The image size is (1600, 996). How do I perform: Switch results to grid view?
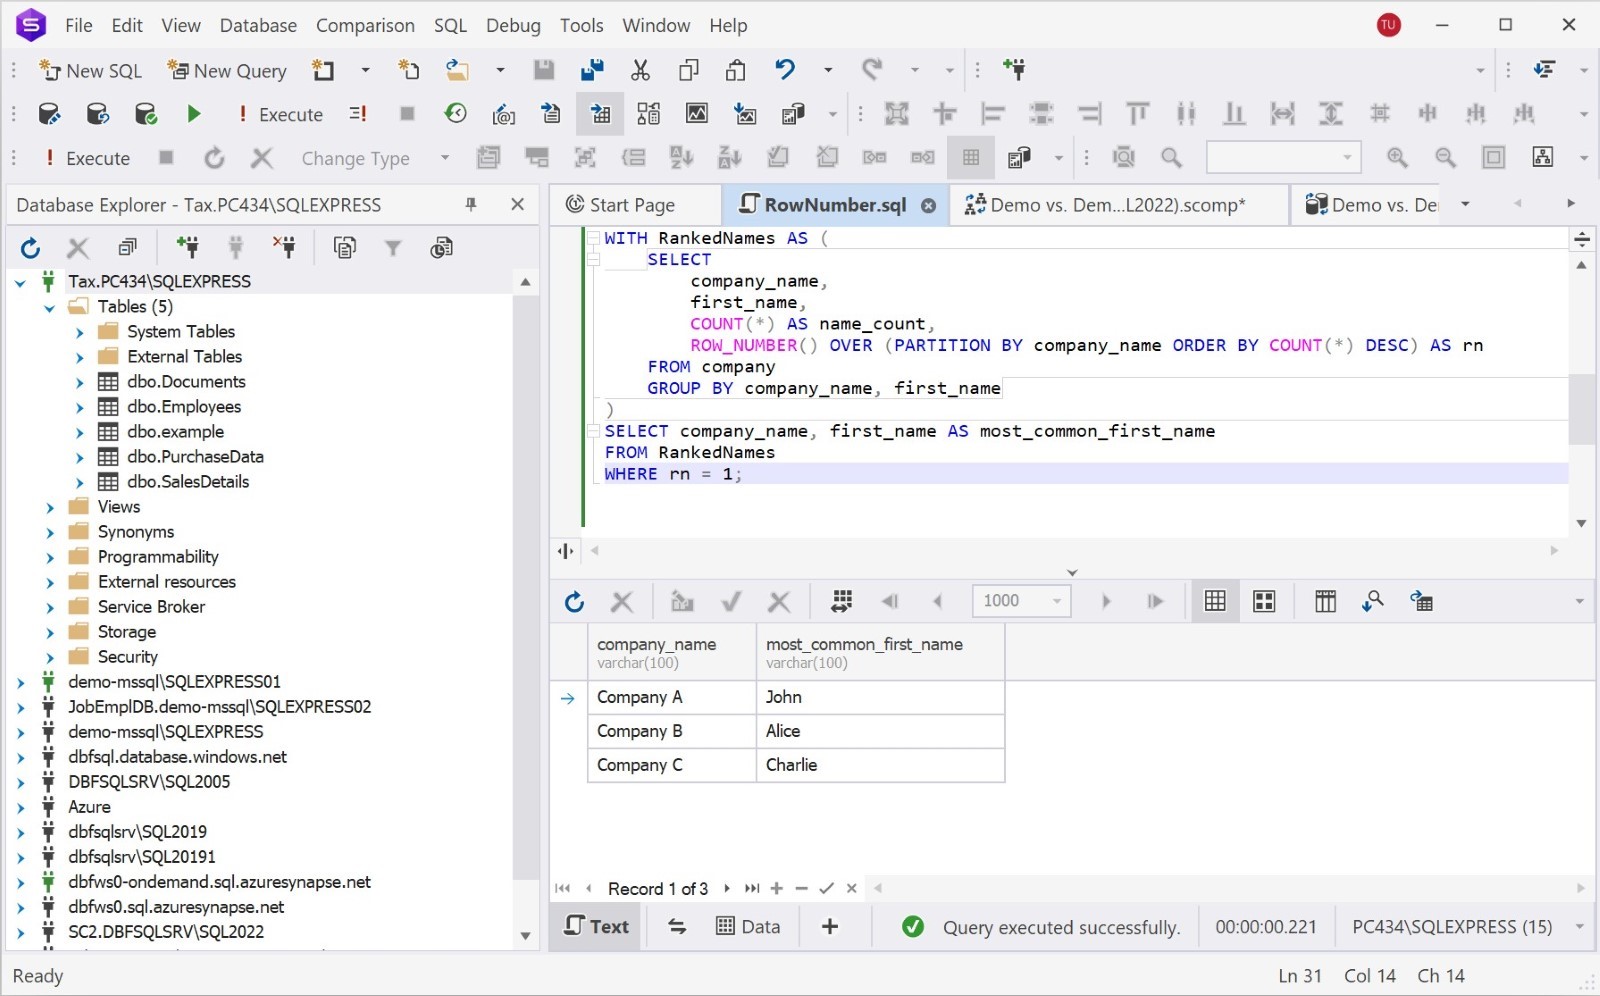[1215, 601]
